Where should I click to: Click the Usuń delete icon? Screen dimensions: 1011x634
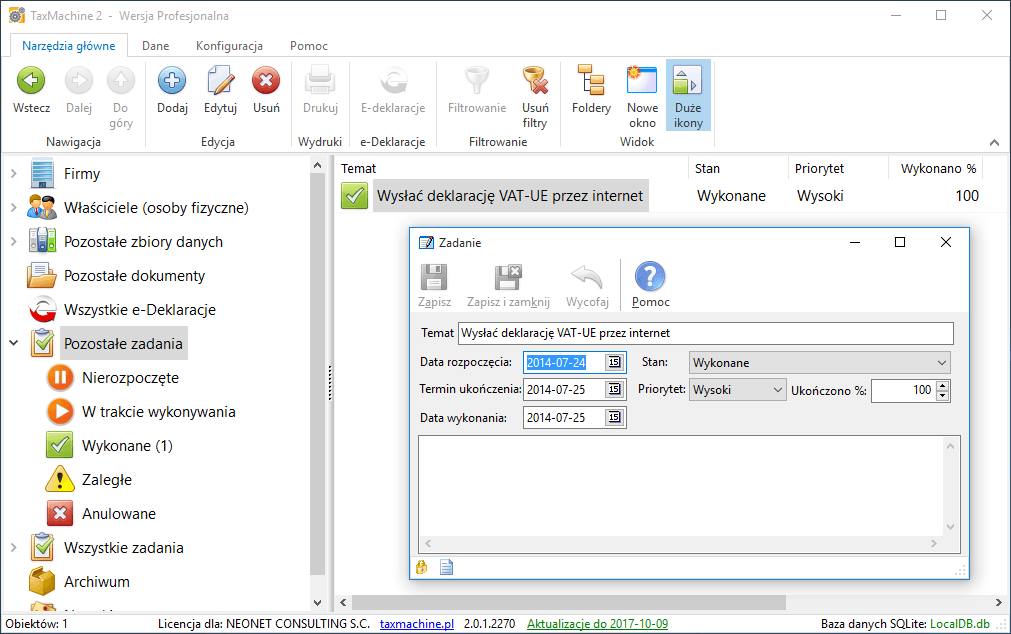[x=266, y=82]
